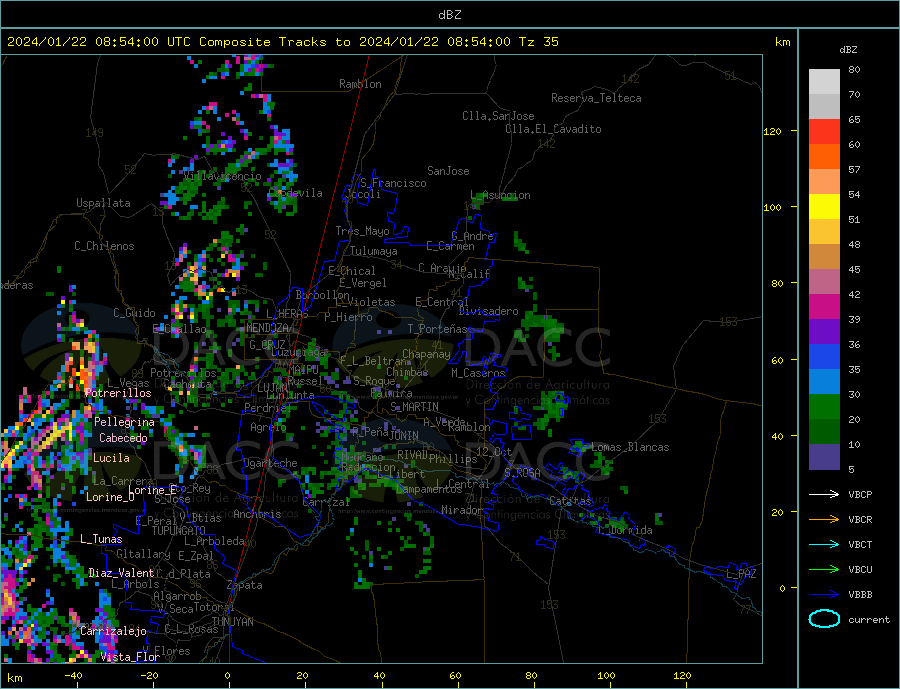Click the 'Lorine_O' map label
The height and width of the screenshot is (689, 900).
[x=110, y=497]
